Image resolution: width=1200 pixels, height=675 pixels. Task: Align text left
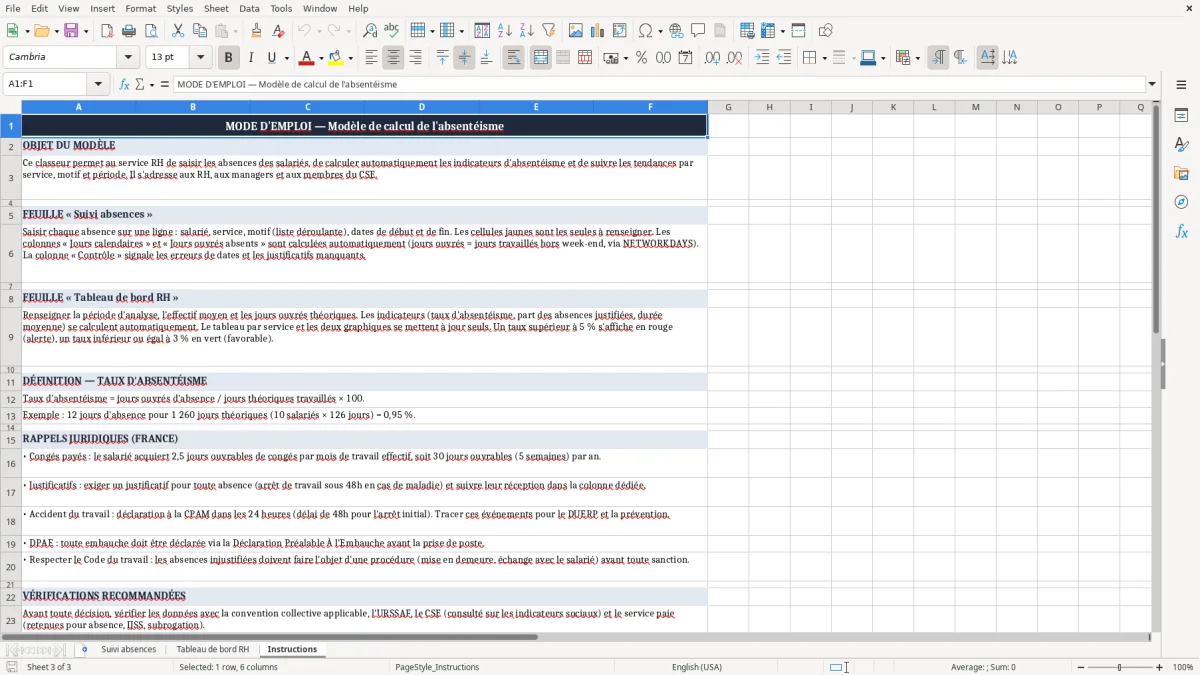point(371,58)
